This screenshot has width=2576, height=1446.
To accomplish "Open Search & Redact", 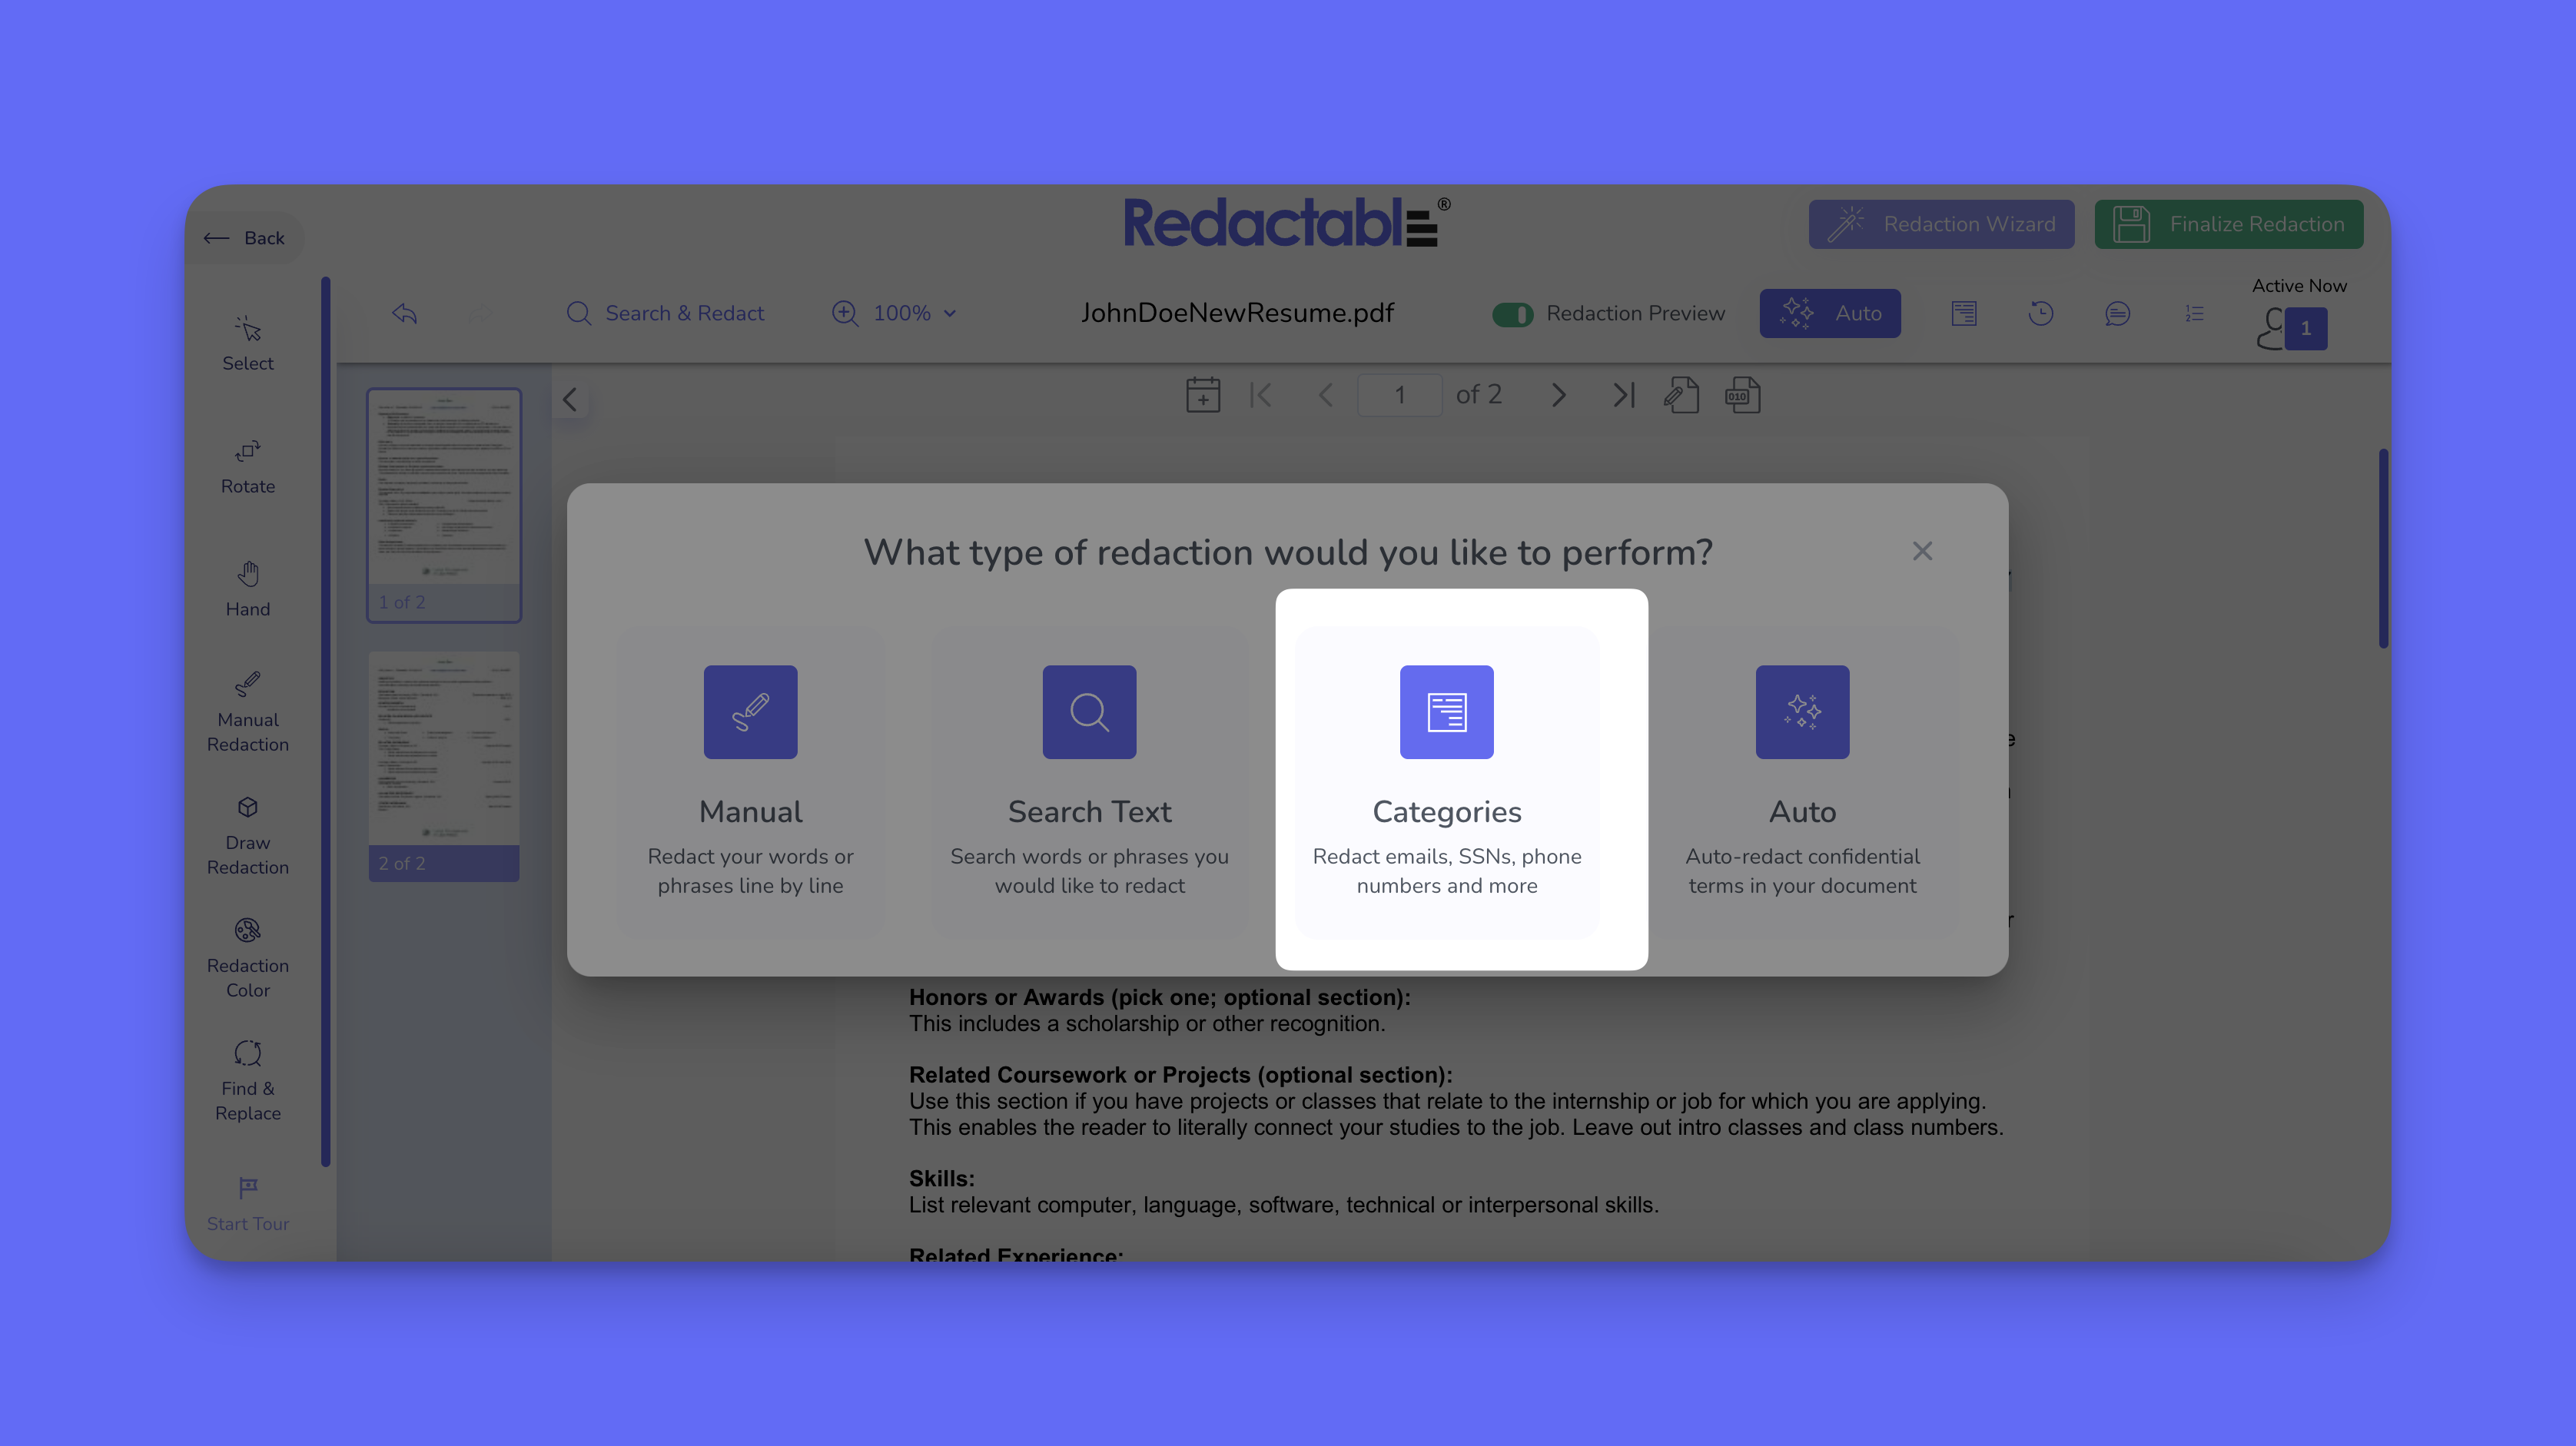I will (x=665, y=313).
